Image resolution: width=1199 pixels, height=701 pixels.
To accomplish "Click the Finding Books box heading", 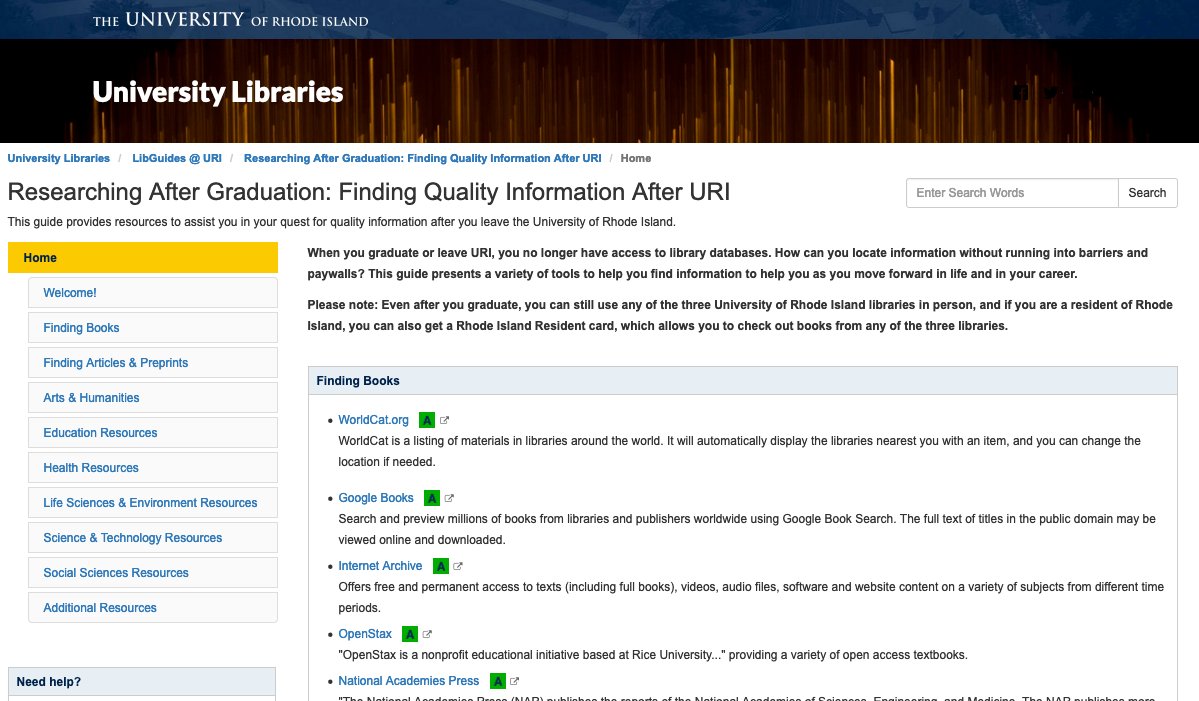I will tap(358, 381).
